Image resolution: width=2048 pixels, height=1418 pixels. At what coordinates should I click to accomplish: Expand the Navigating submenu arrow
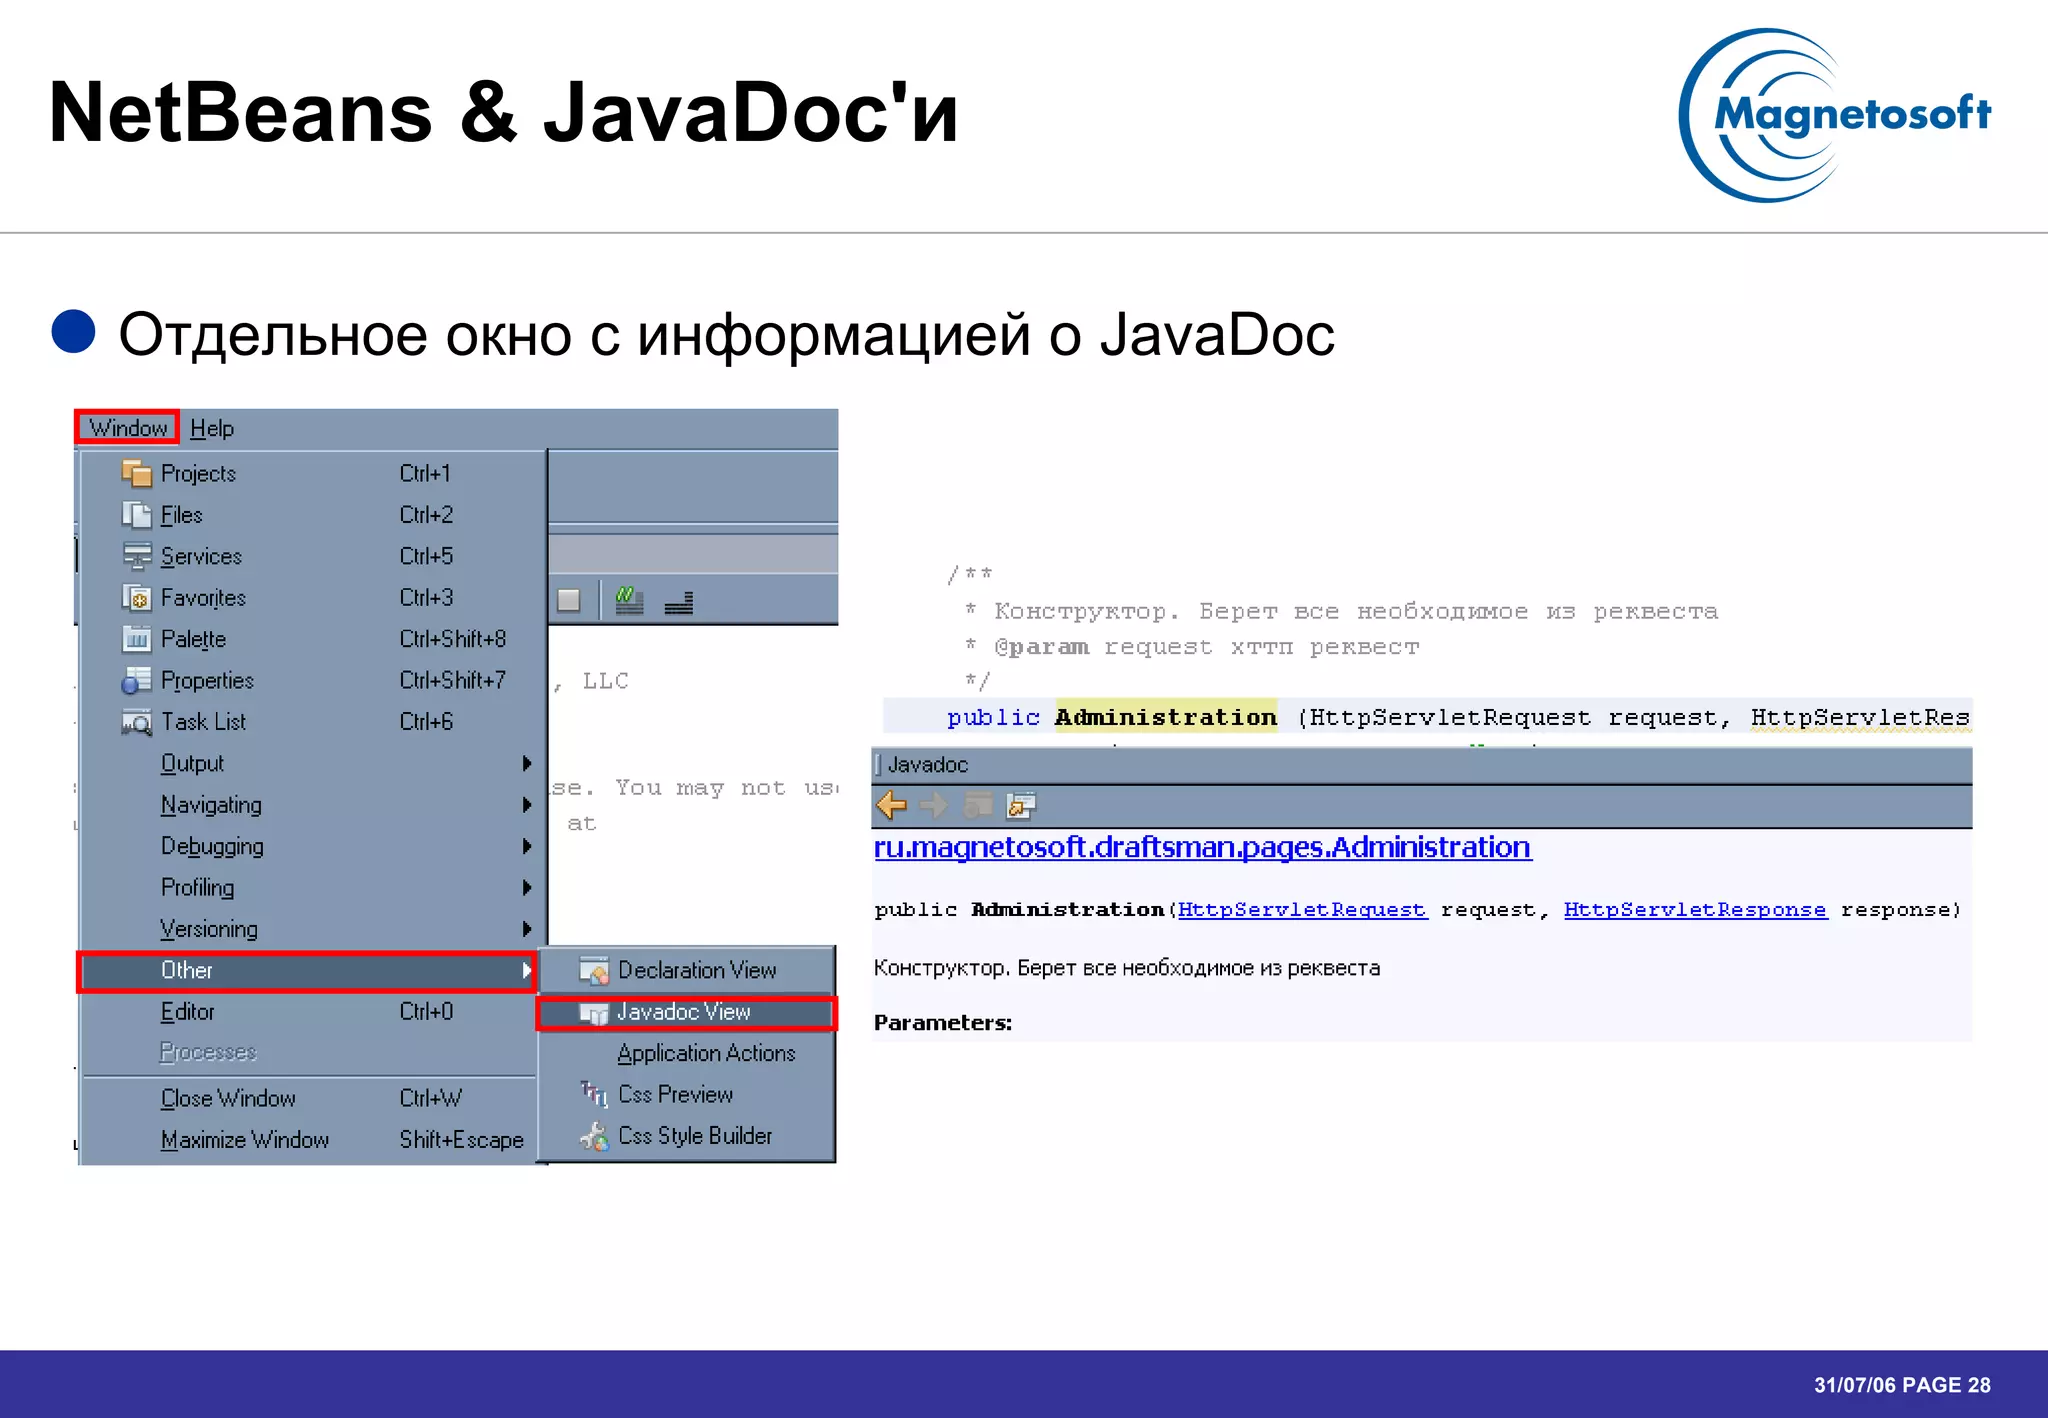coord(527,804)
